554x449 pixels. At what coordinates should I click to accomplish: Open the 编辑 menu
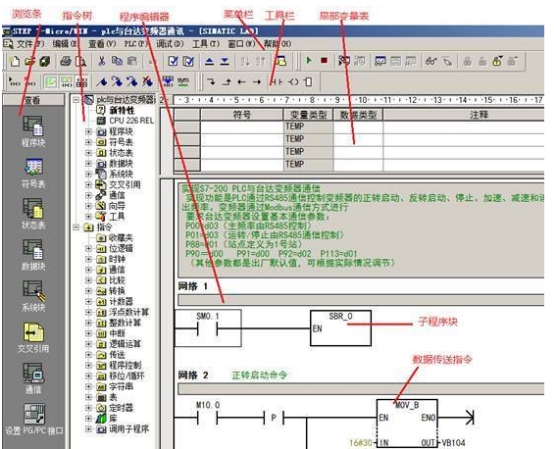(65, 44)
